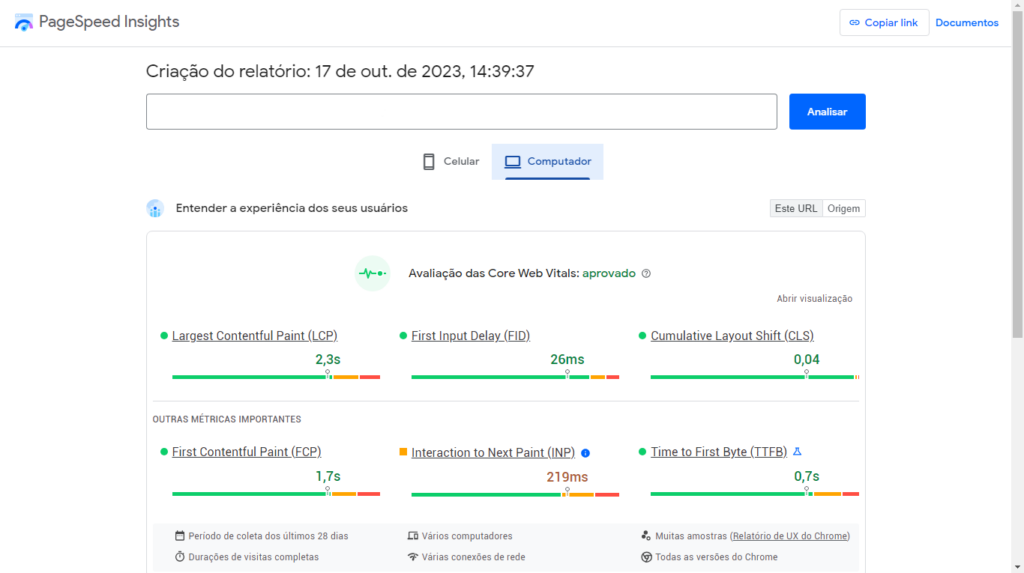This screenshot has height=573, width=1024.
Task: Click the CLS distribution bar
Action: pos(754,377)
